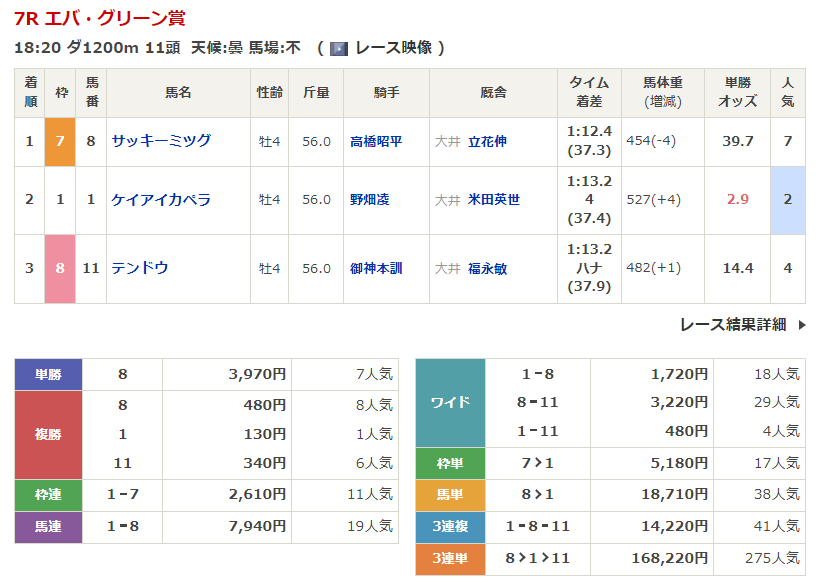
Task: Click the 枠連 payout label
Action: (x=48, y=494)
